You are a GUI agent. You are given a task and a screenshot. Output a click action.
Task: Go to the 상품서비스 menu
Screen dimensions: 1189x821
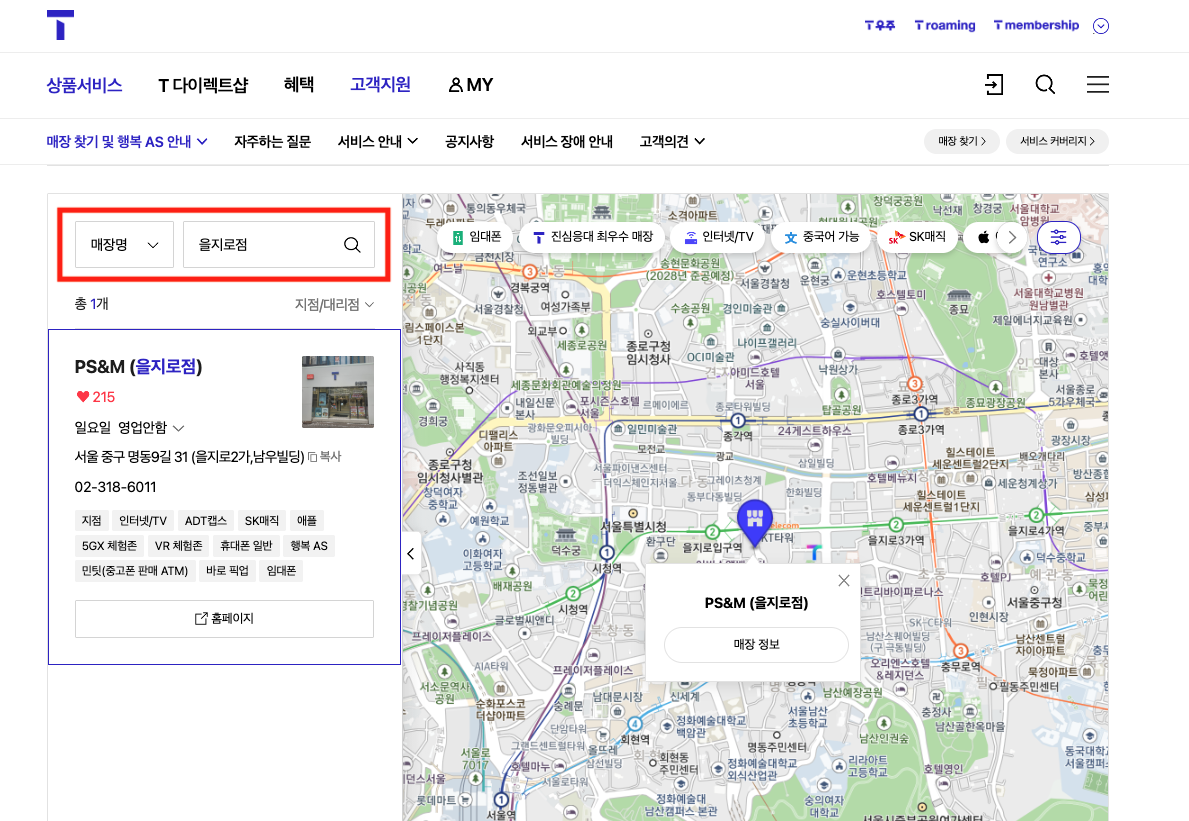[84, 85]
